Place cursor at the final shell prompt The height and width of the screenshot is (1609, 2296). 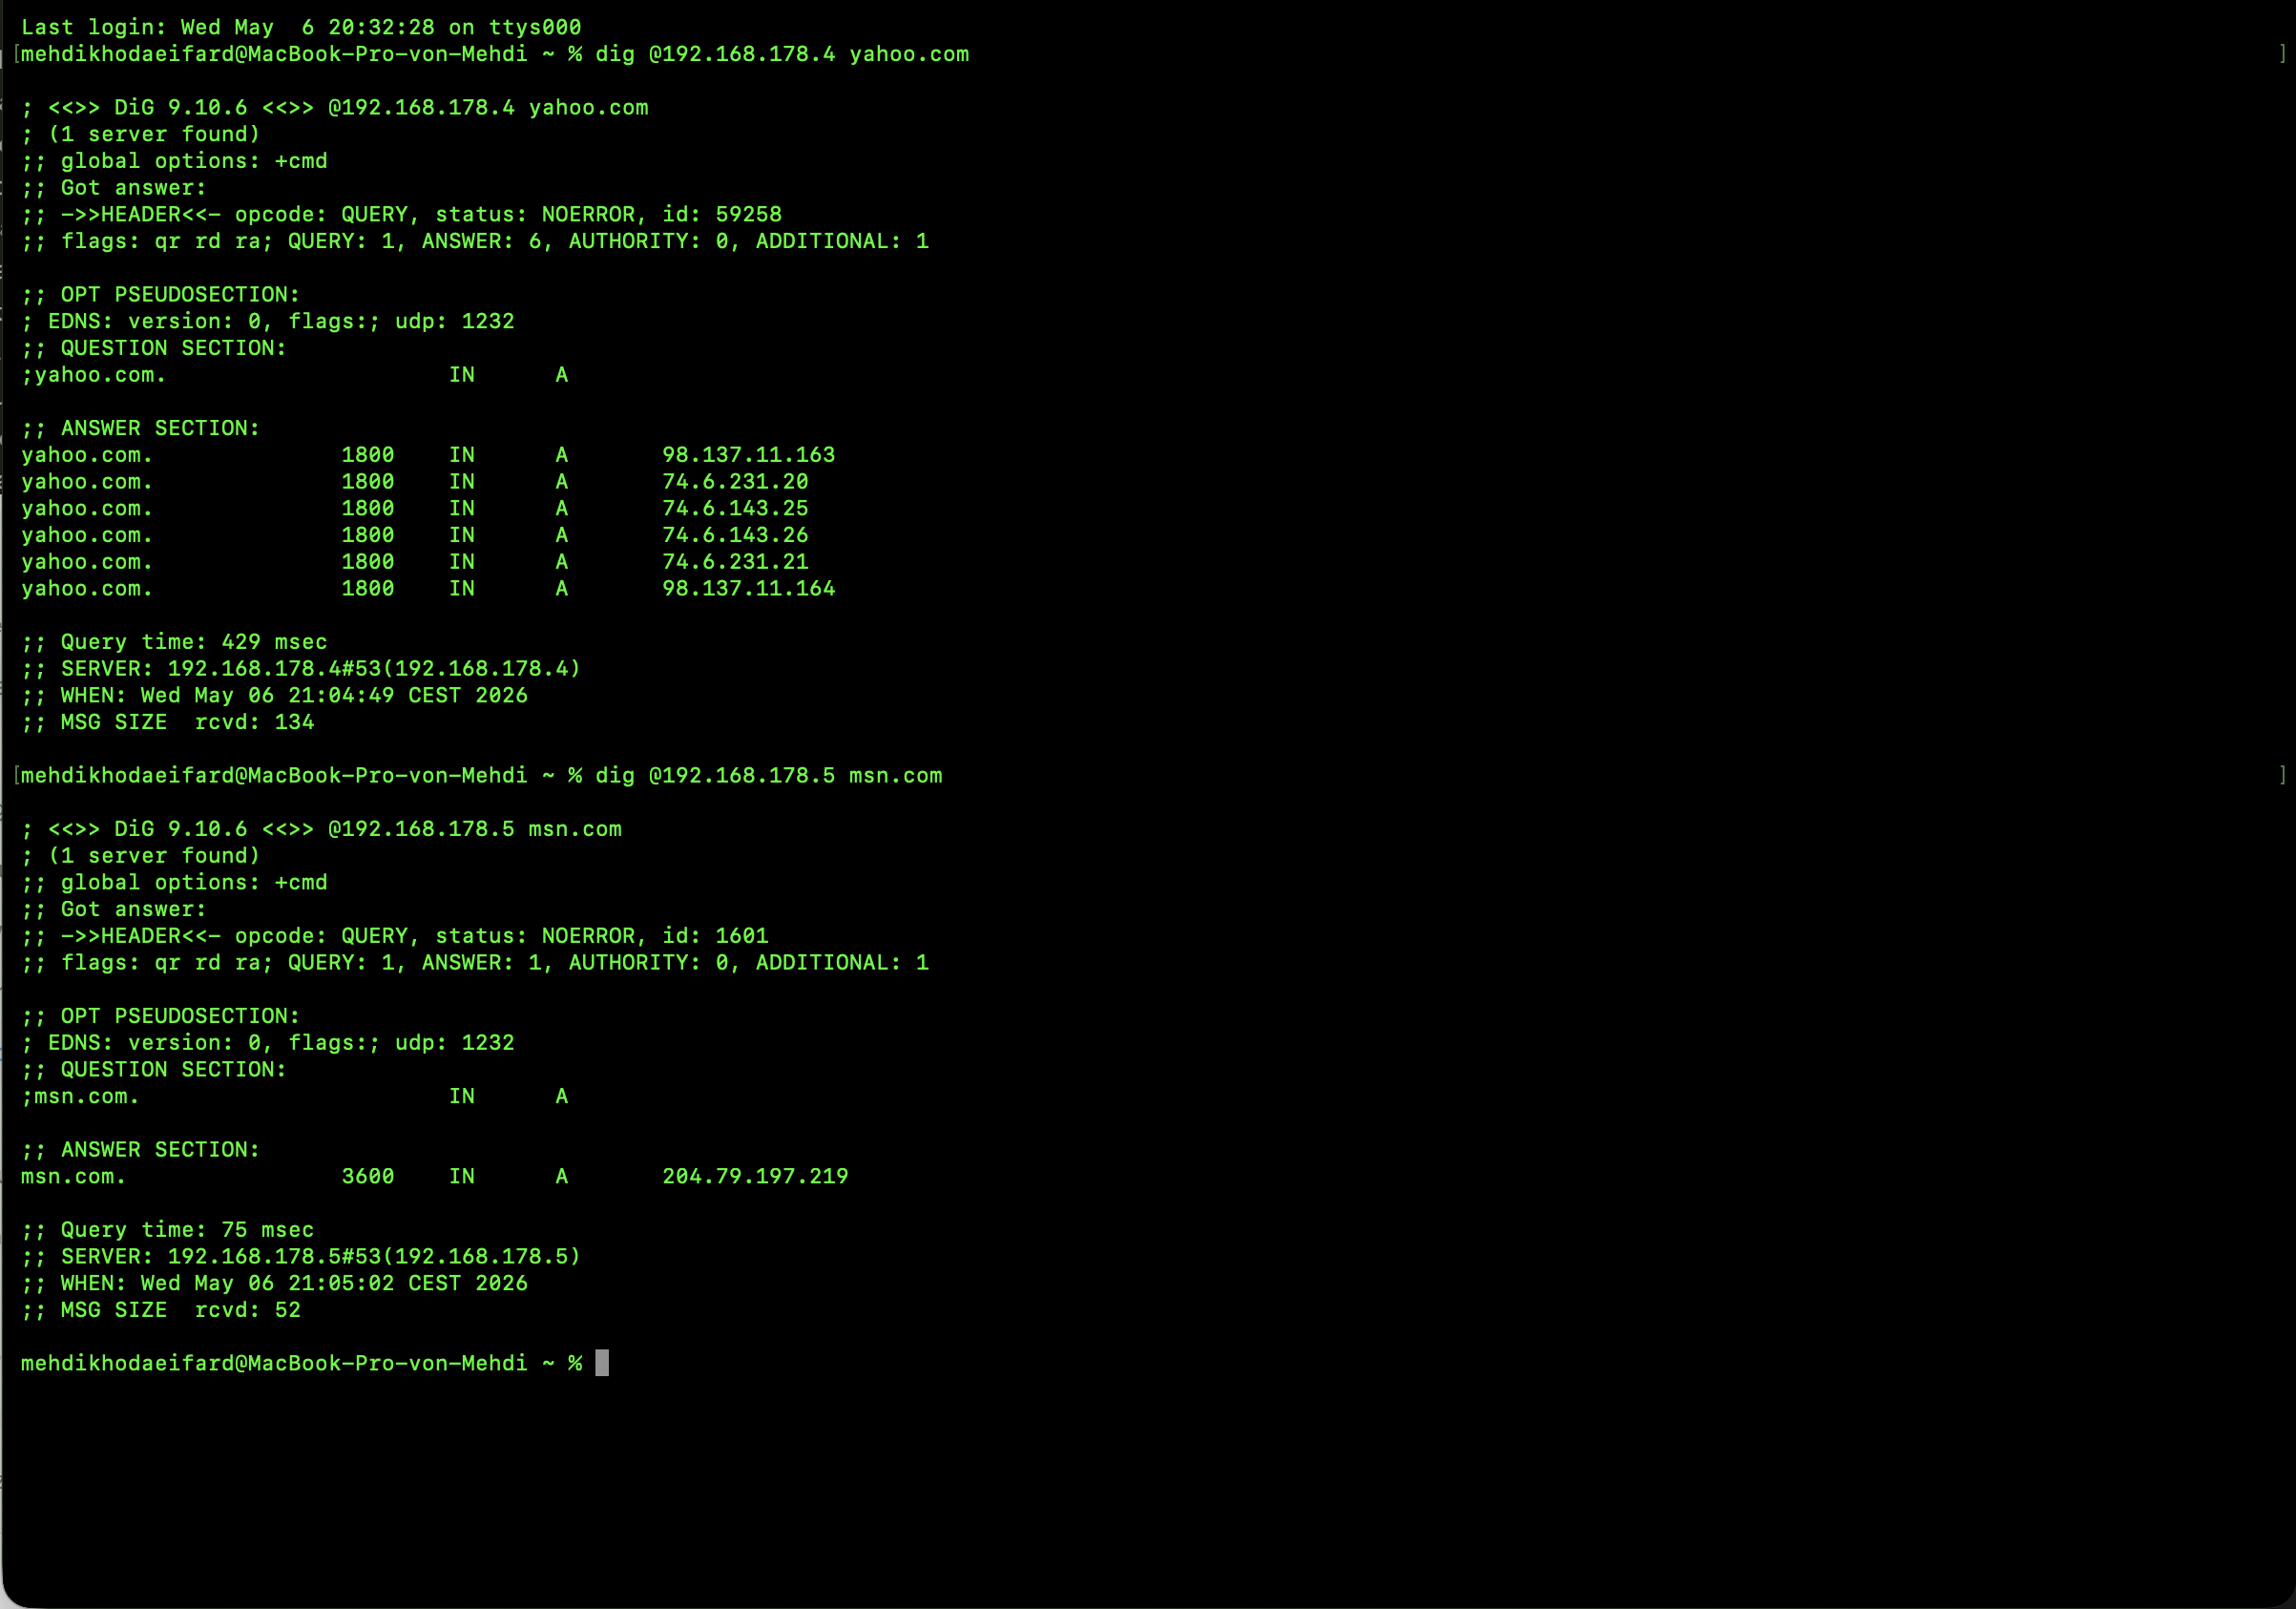pyautogui.click(x=602, y=1364)
